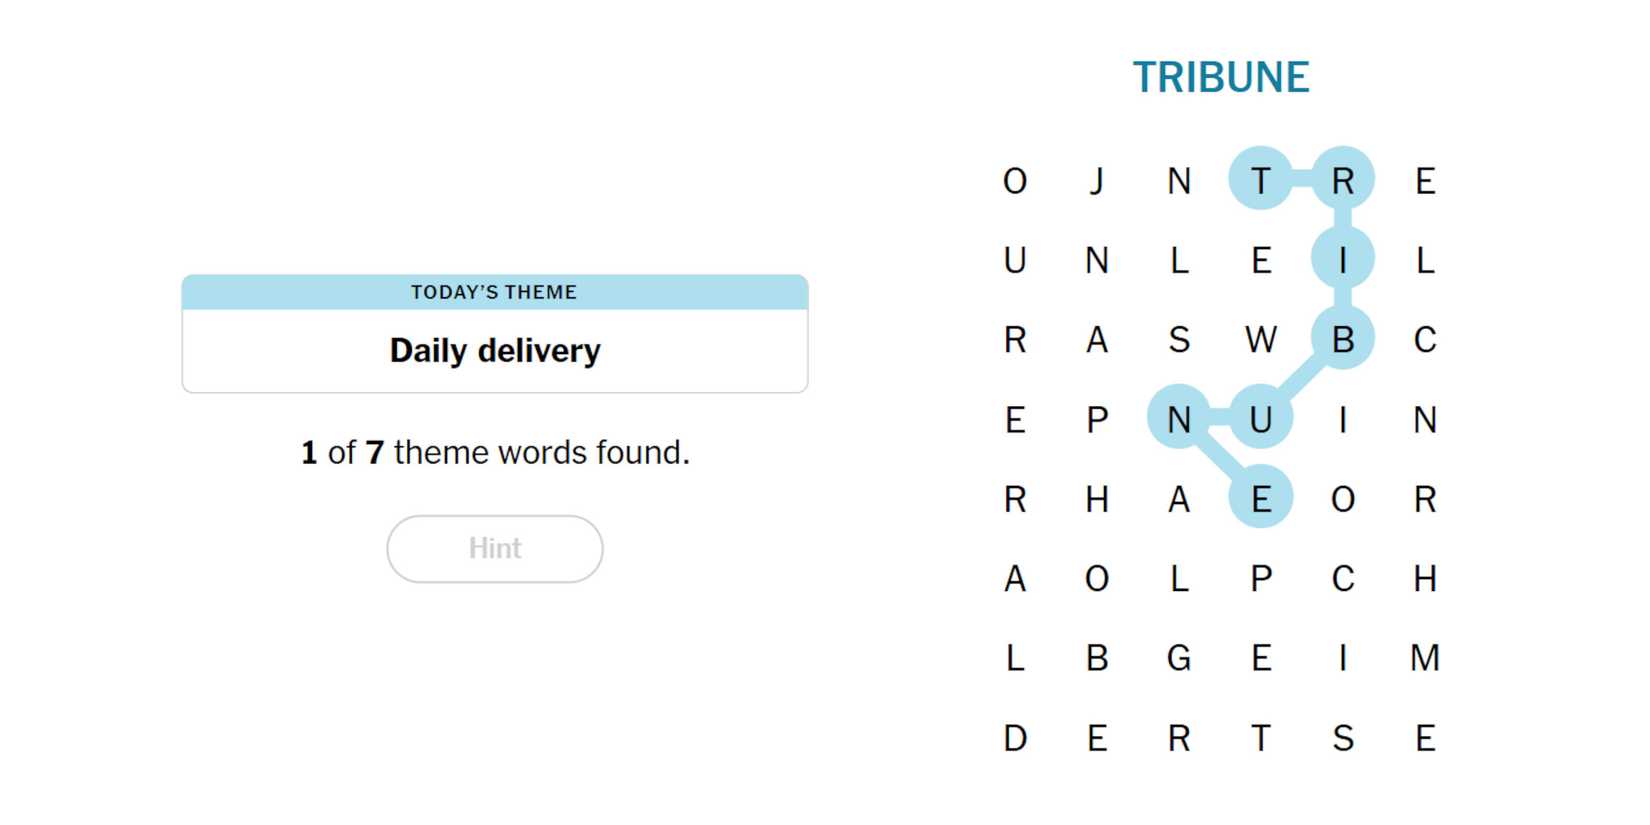The width and height of the screenshot is (1650, 825).
Task: Select letter E in the bottom-right corner
Action: click(1425, 738)
